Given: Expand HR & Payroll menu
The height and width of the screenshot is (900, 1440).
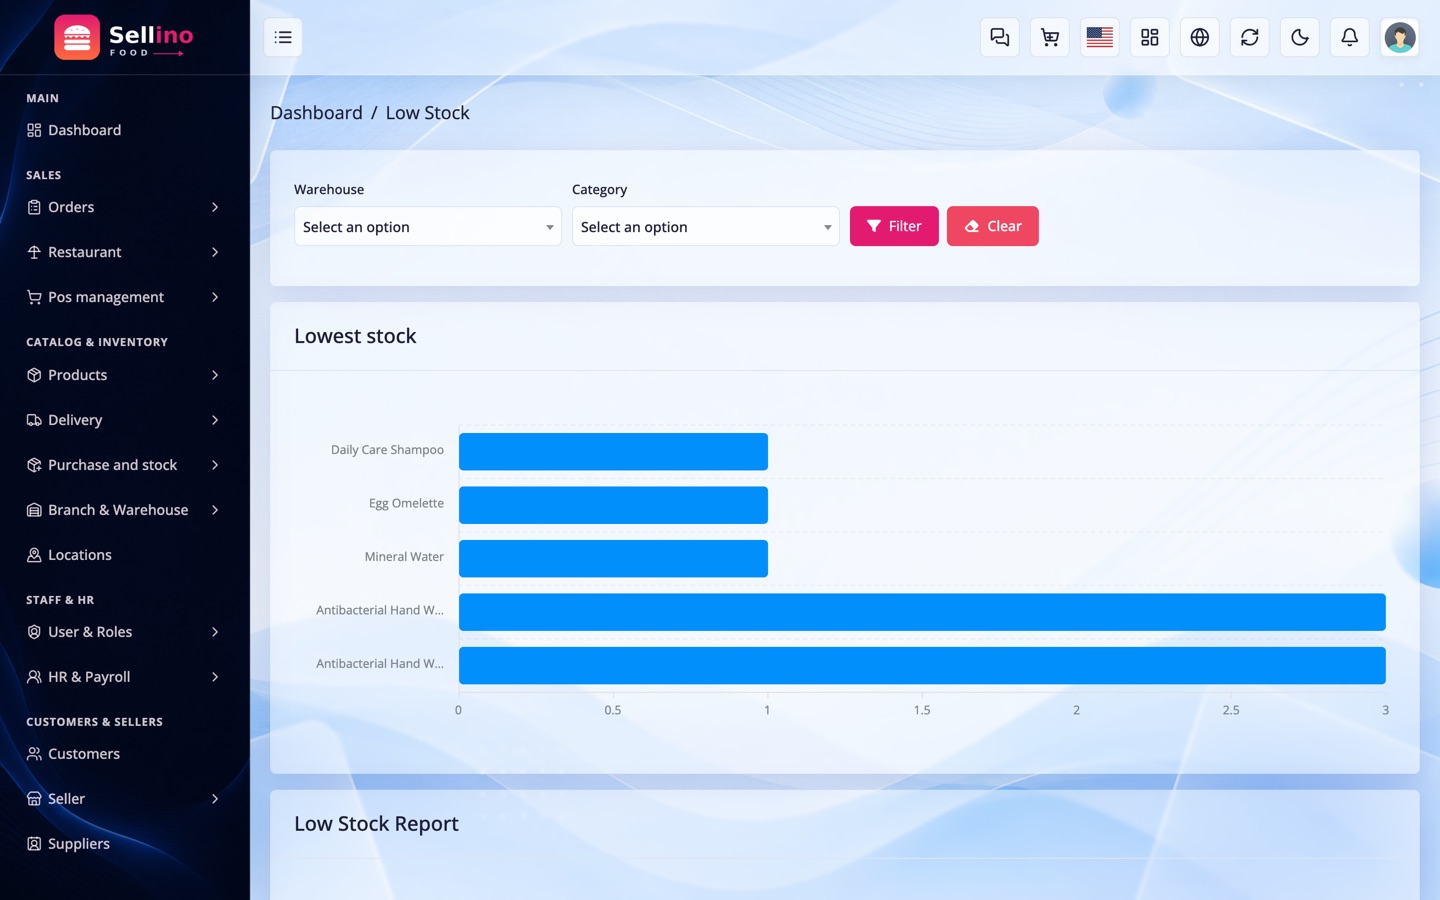Looking at the screenshot, I should 124,677.
